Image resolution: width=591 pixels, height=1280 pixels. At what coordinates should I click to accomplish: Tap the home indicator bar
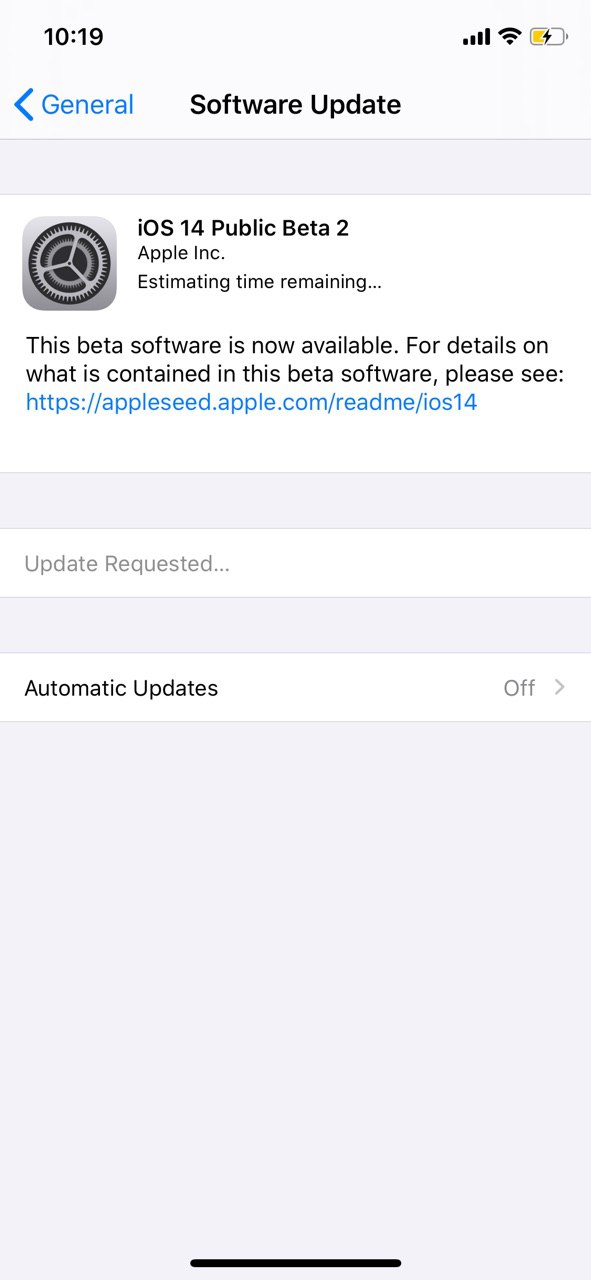[x=296, y=1263]
